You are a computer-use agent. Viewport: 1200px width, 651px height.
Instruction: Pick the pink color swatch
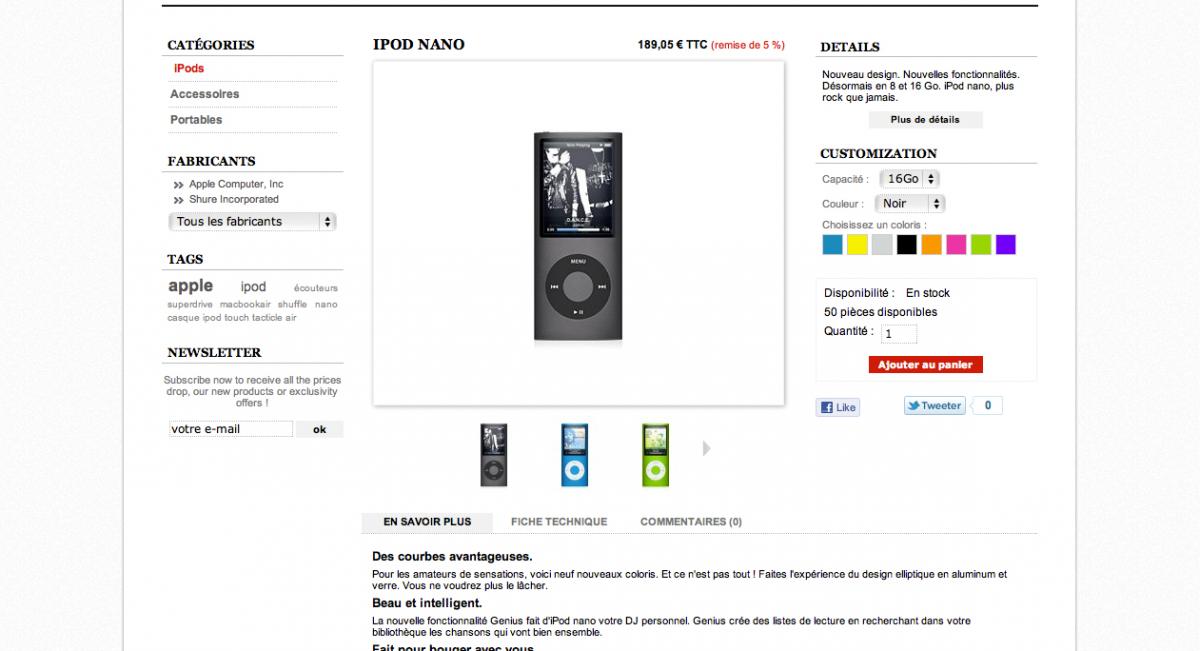pyautogui.click(x=956, y=244)
